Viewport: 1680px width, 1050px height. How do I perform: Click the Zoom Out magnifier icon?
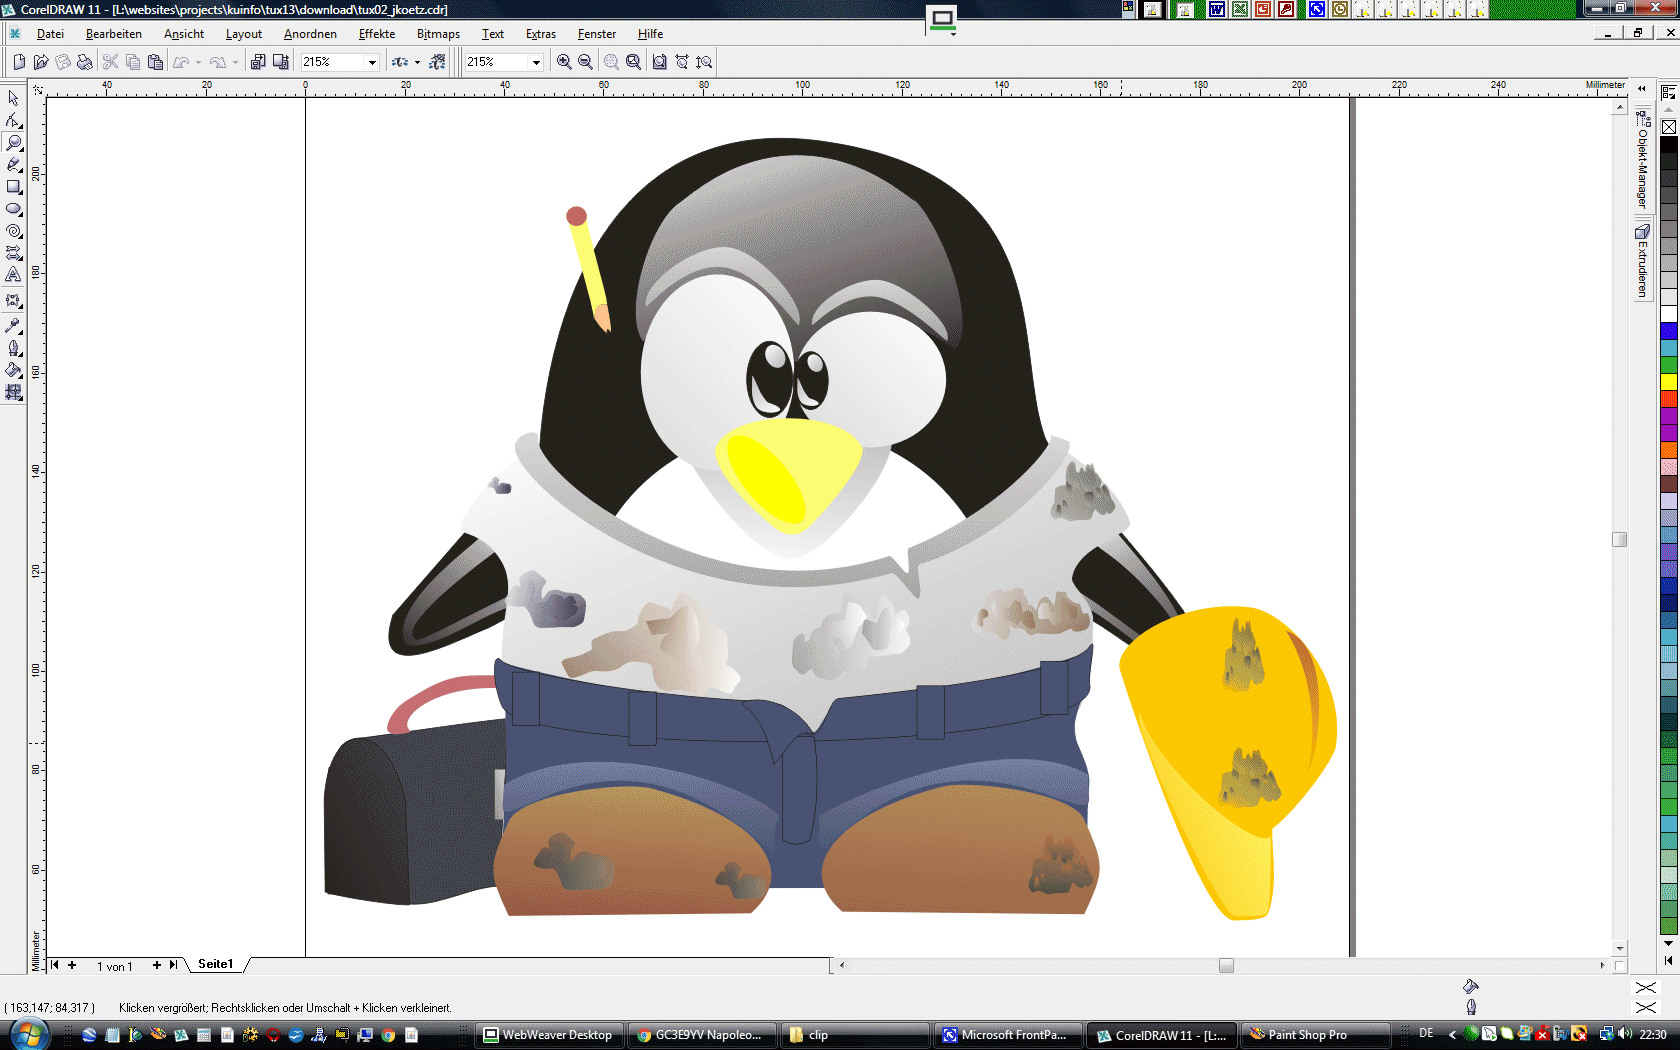click(x=586, y=62)
